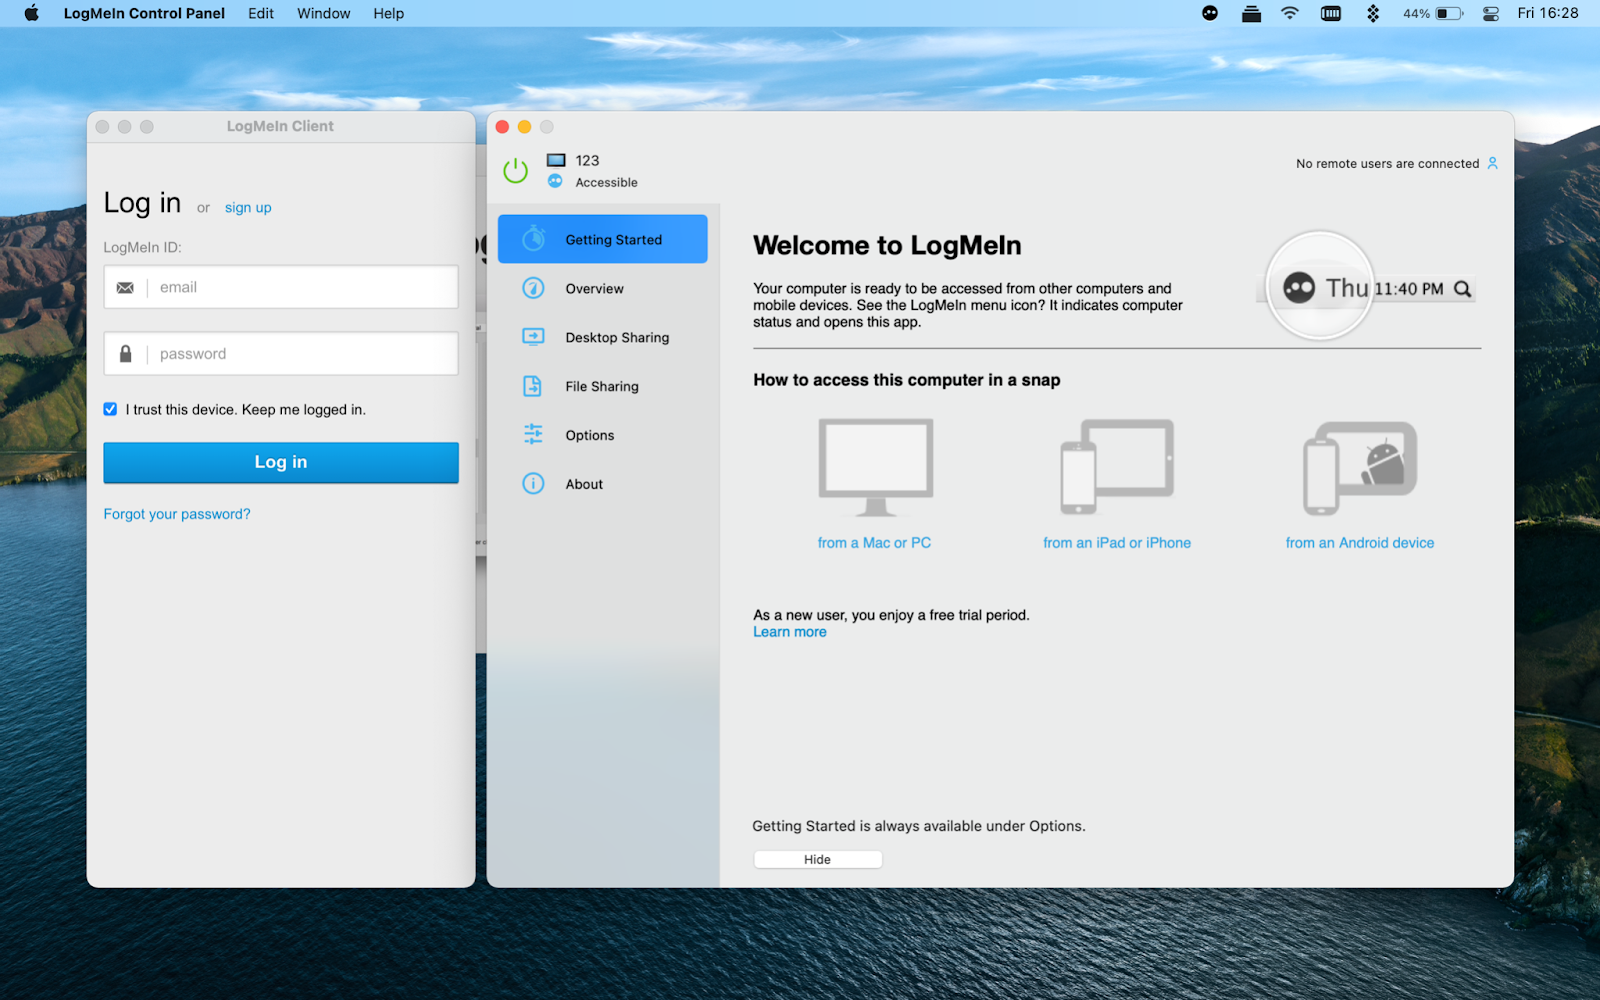
Task: Open the Wi-Fi status menu
Action: coord(1290,13)
